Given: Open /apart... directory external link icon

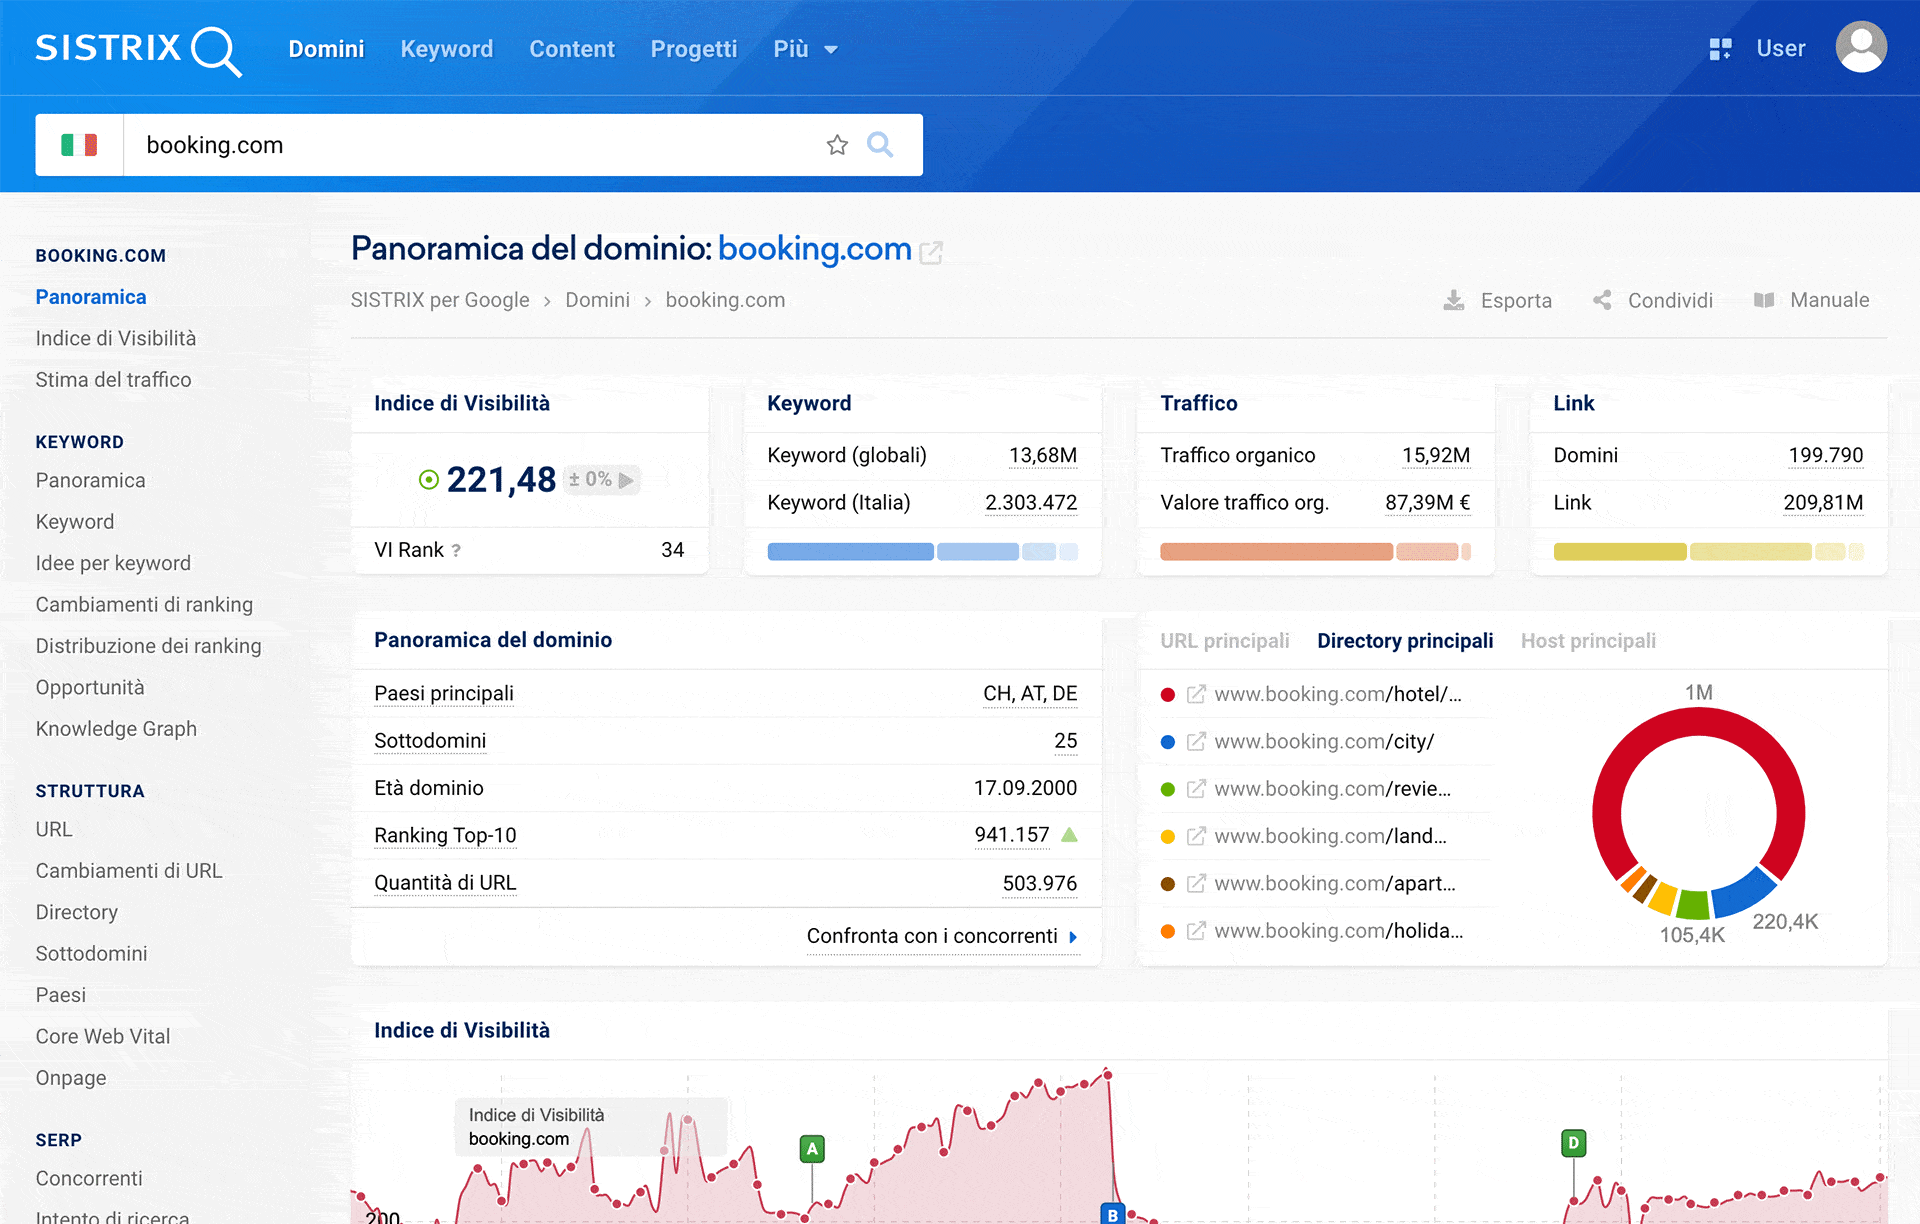Looking at the screenshot, I should (1196, 883).
